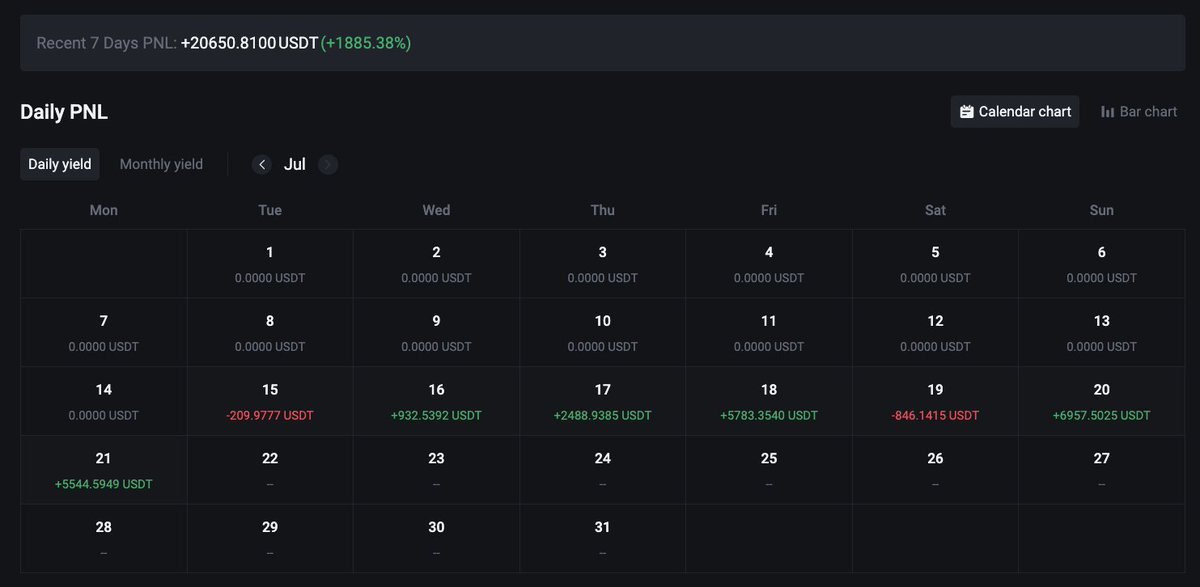The image size is (1200, 587).
Task: Click the July 13 calendar cell
Action: (x=1101, y=333)
